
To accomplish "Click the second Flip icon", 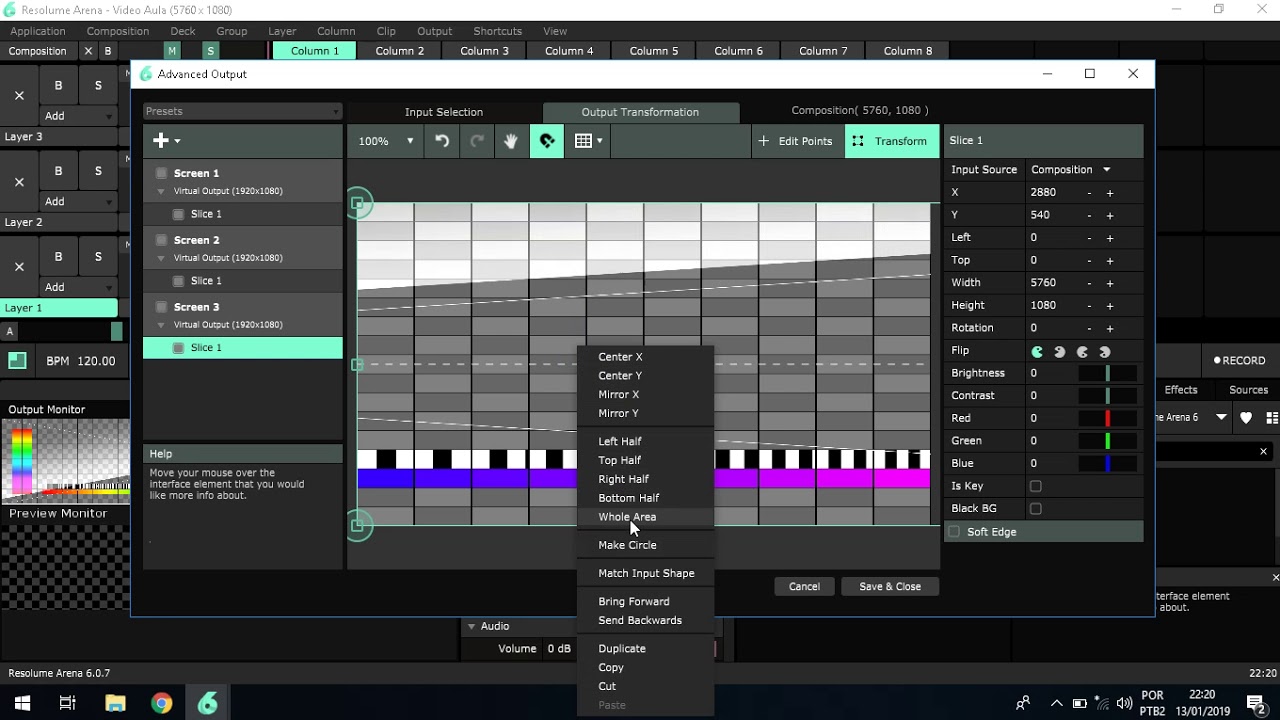I will pos(1060,352).
